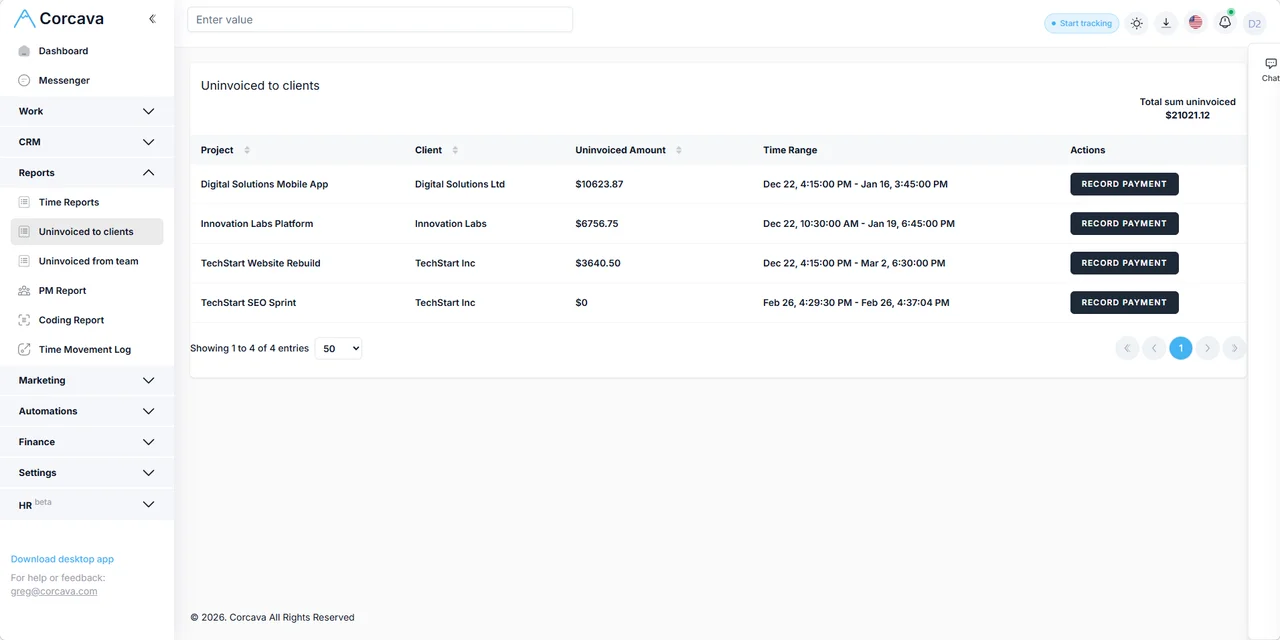Click TechStart Website Rebuild project name

260,263
